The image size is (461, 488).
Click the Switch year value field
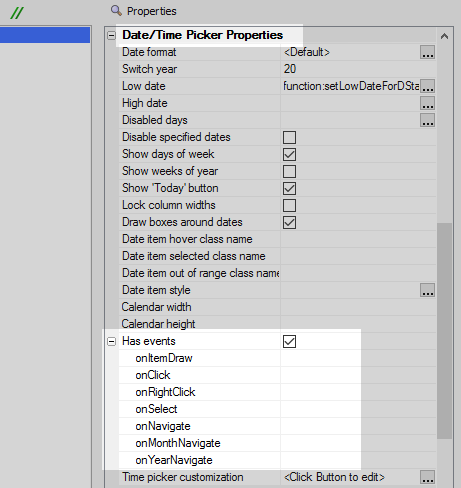pos(358,69)
